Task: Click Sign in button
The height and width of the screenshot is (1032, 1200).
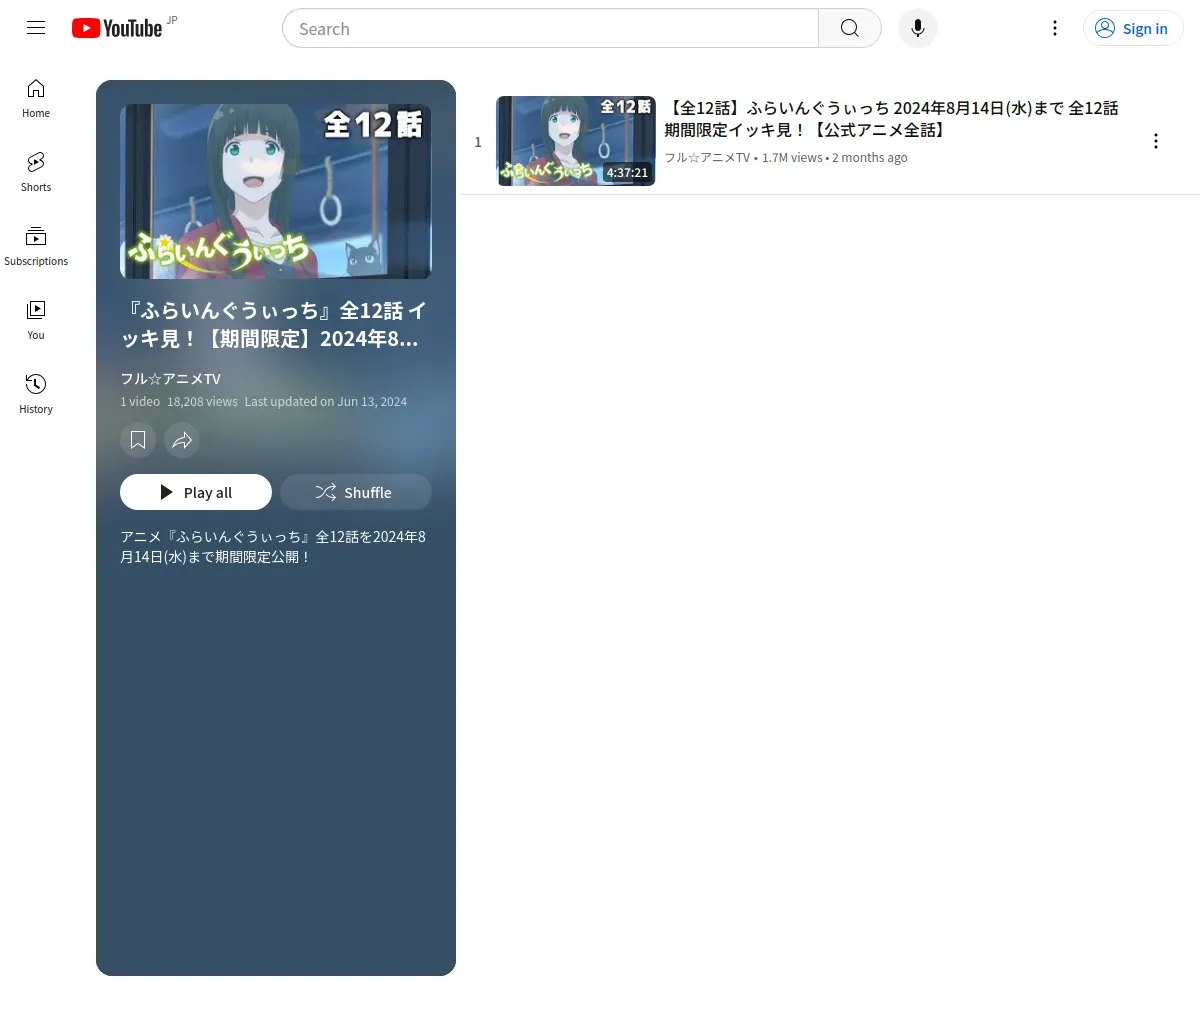Action: [x=1133, y=28]
